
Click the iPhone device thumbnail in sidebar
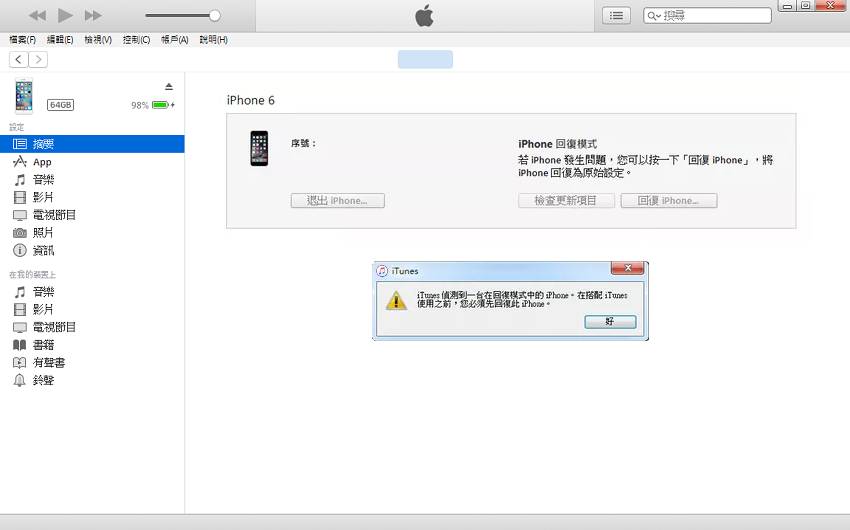(24, 96)
